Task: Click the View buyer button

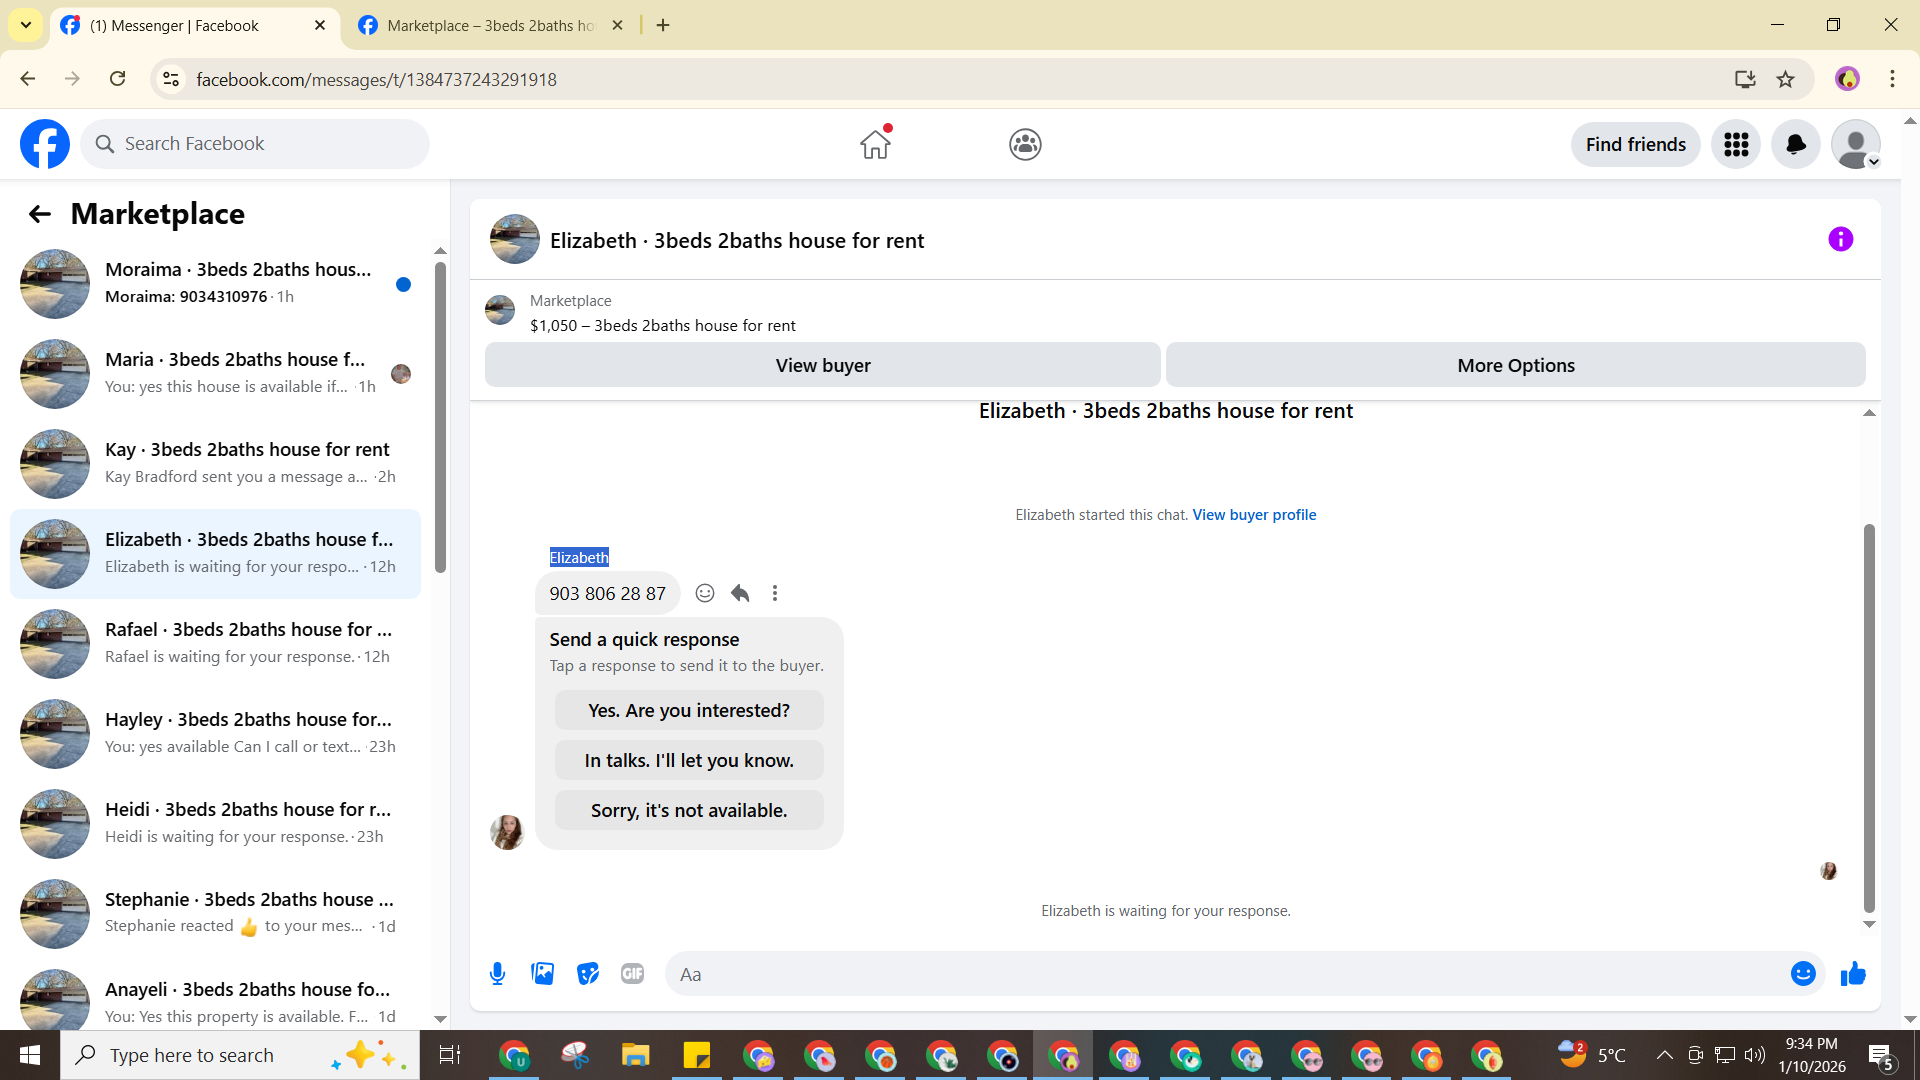Action: 822,366
